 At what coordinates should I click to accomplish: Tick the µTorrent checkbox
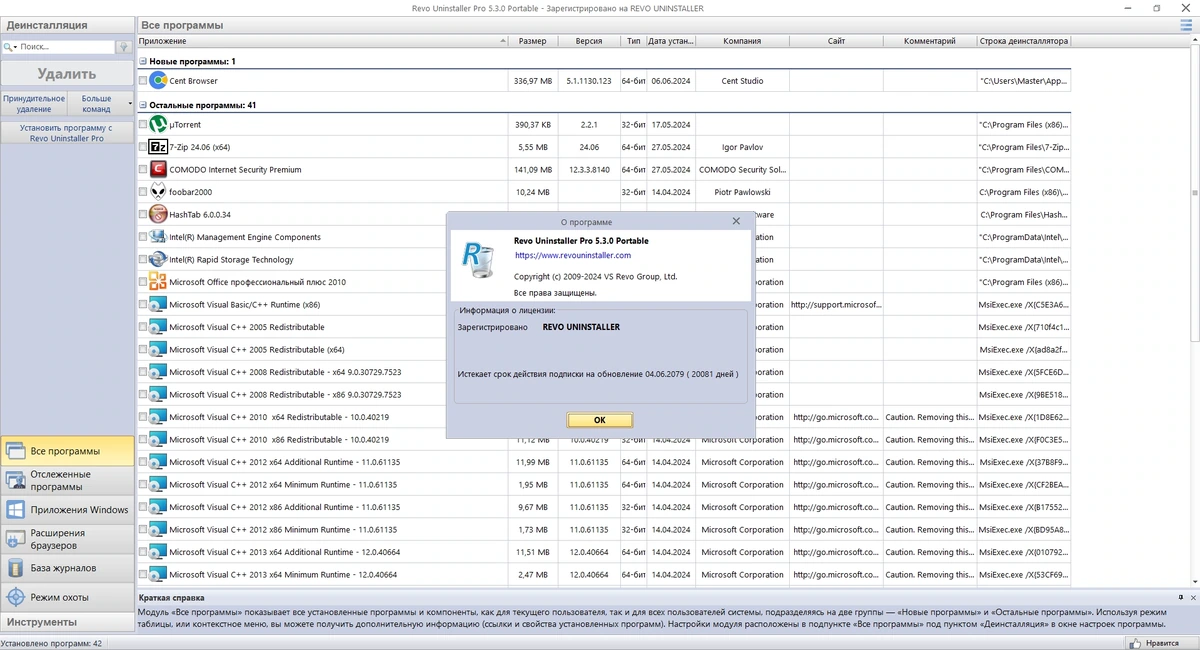point(143,125)
